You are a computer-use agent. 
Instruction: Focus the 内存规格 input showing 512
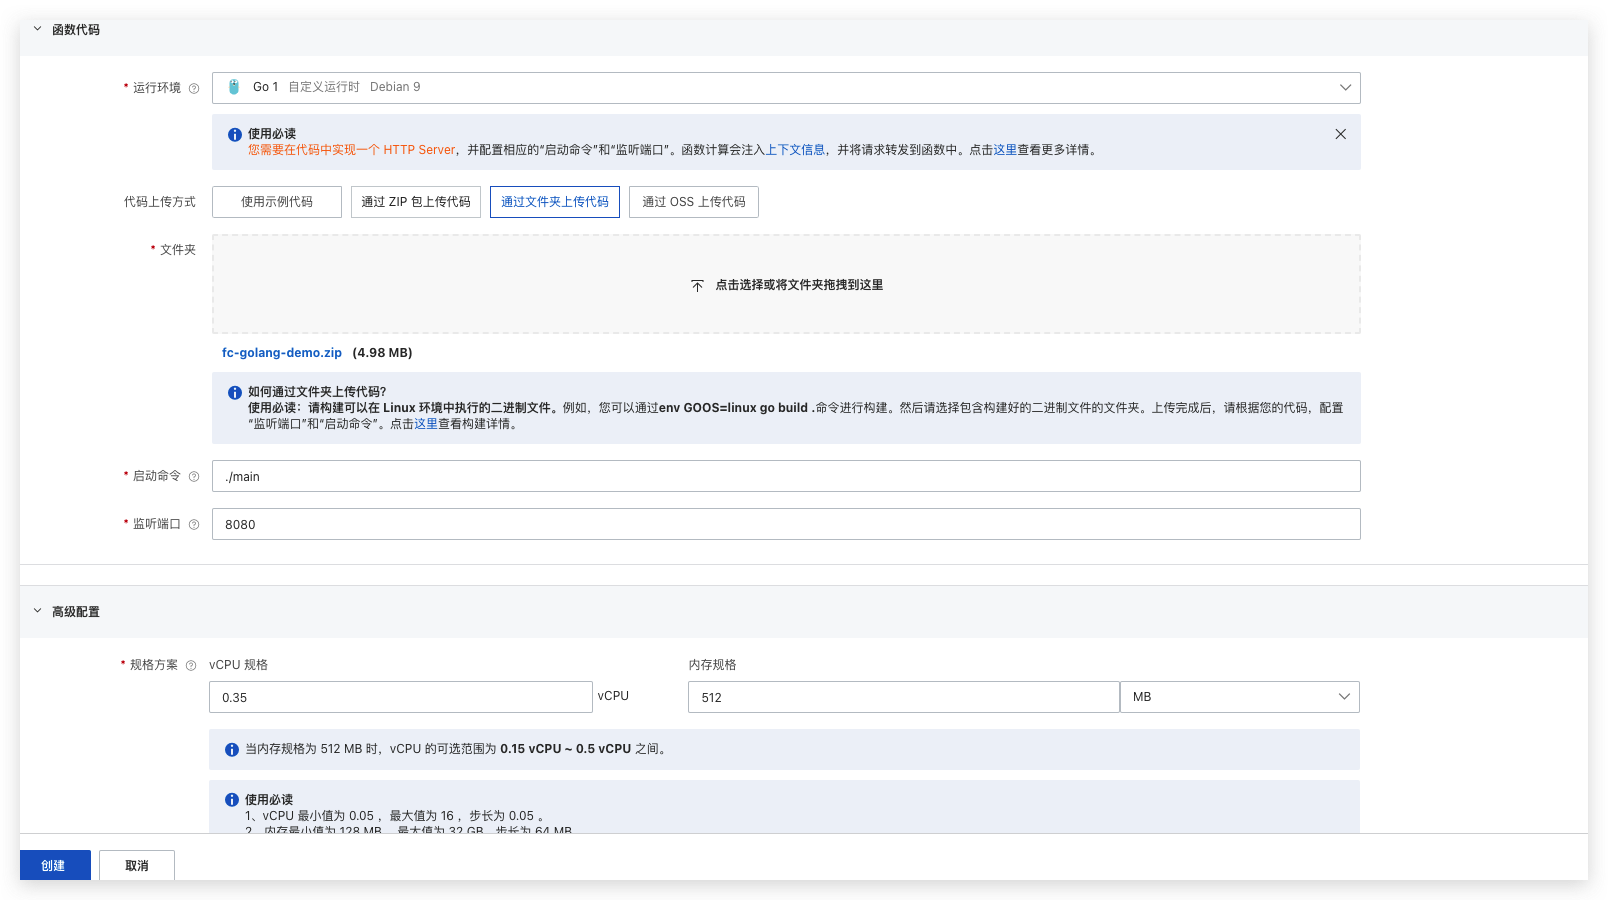coord(904,697)
